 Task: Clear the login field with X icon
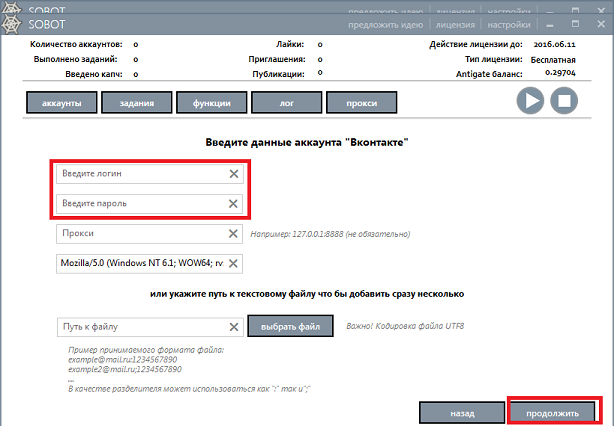pyautogui.click(x=234, y=174)
